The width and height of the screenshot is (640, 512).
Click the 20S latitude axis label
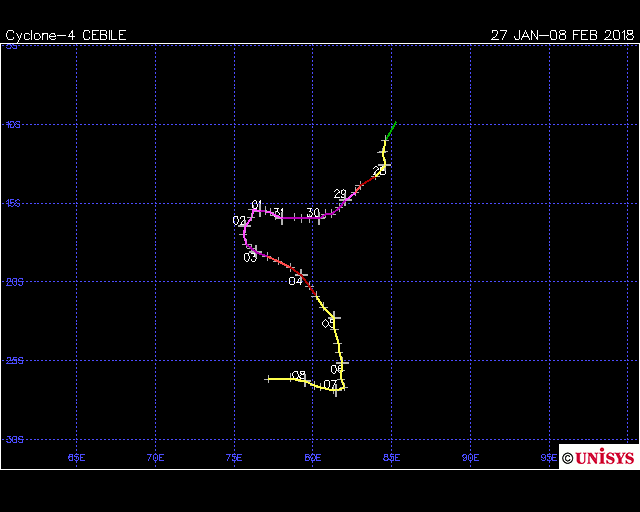(13, 282)
